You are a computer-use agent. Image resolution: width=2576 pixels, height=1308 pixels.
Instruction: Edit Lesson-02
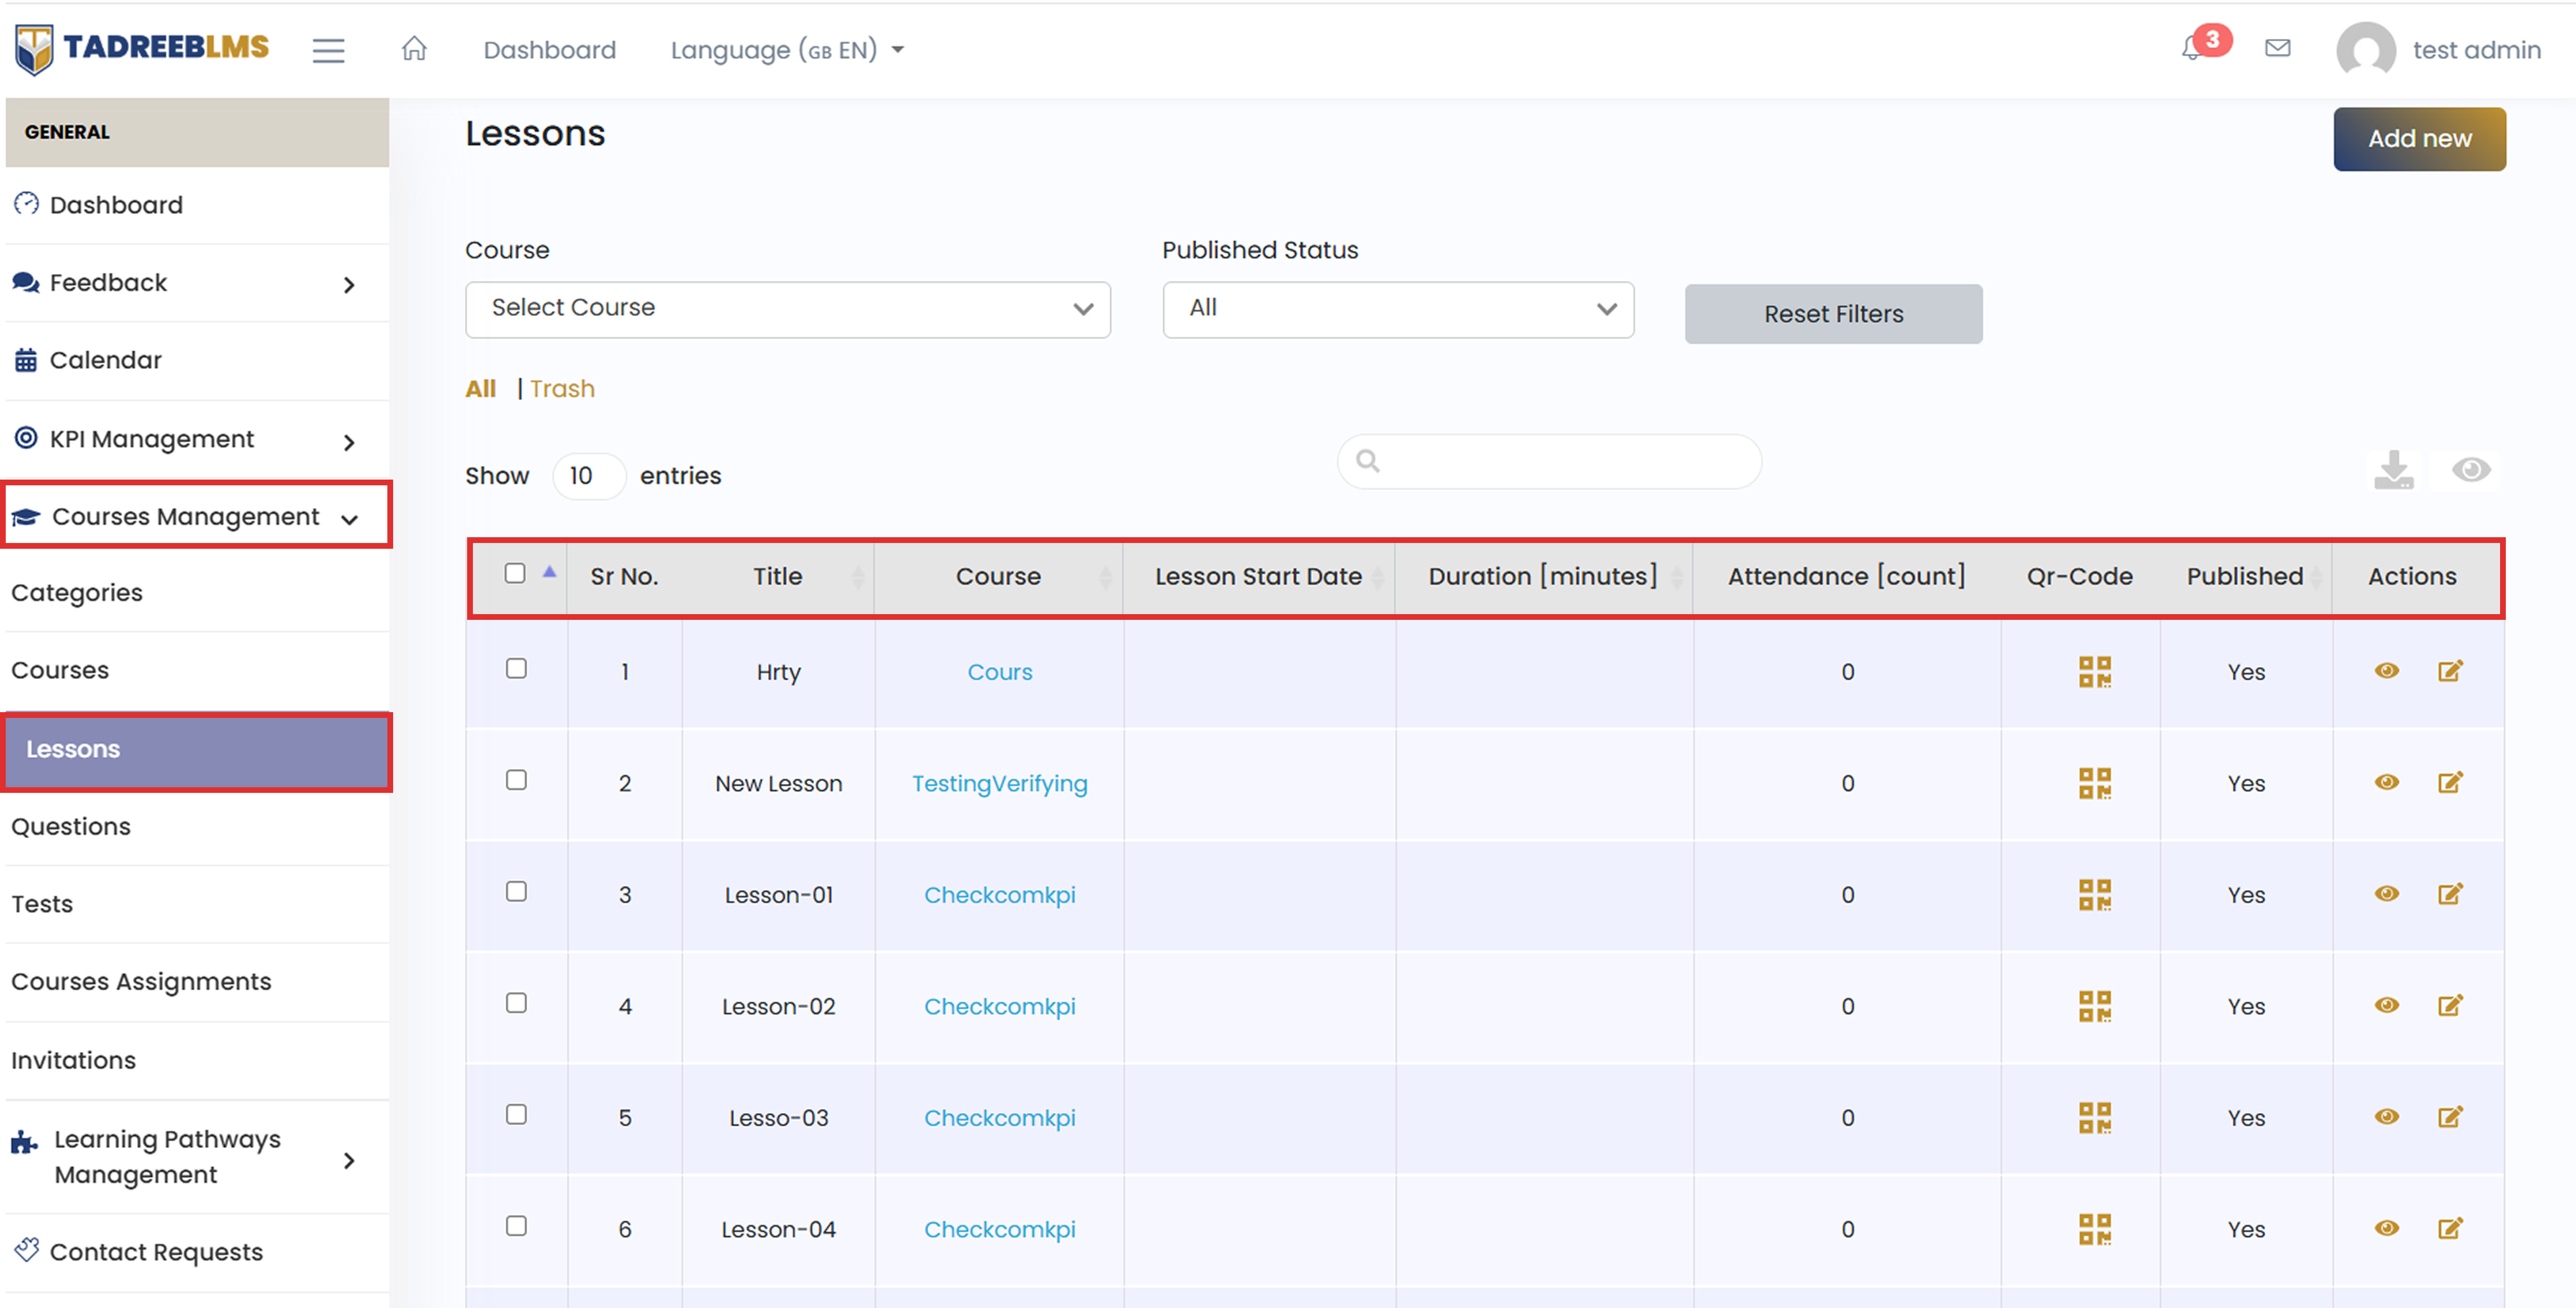pos(2450,1005)
